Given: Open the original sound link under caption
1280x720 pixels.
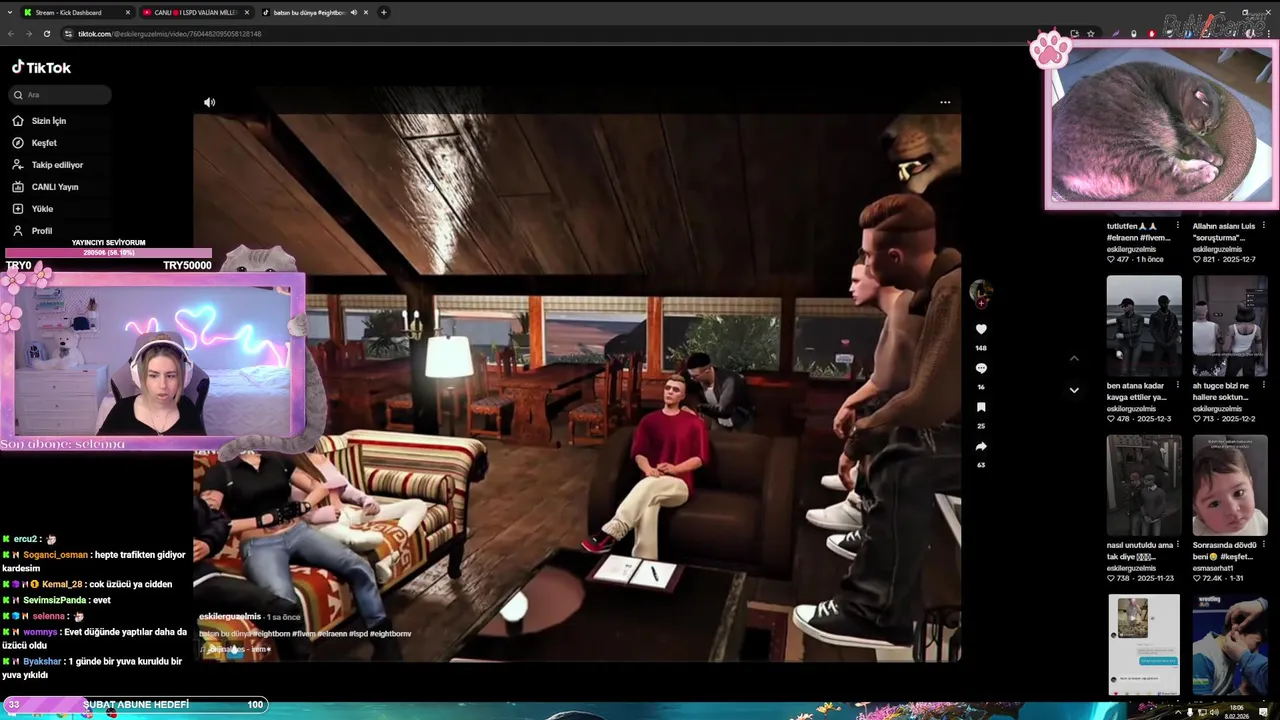Looking at the screenshot, I should coord(235,650).
